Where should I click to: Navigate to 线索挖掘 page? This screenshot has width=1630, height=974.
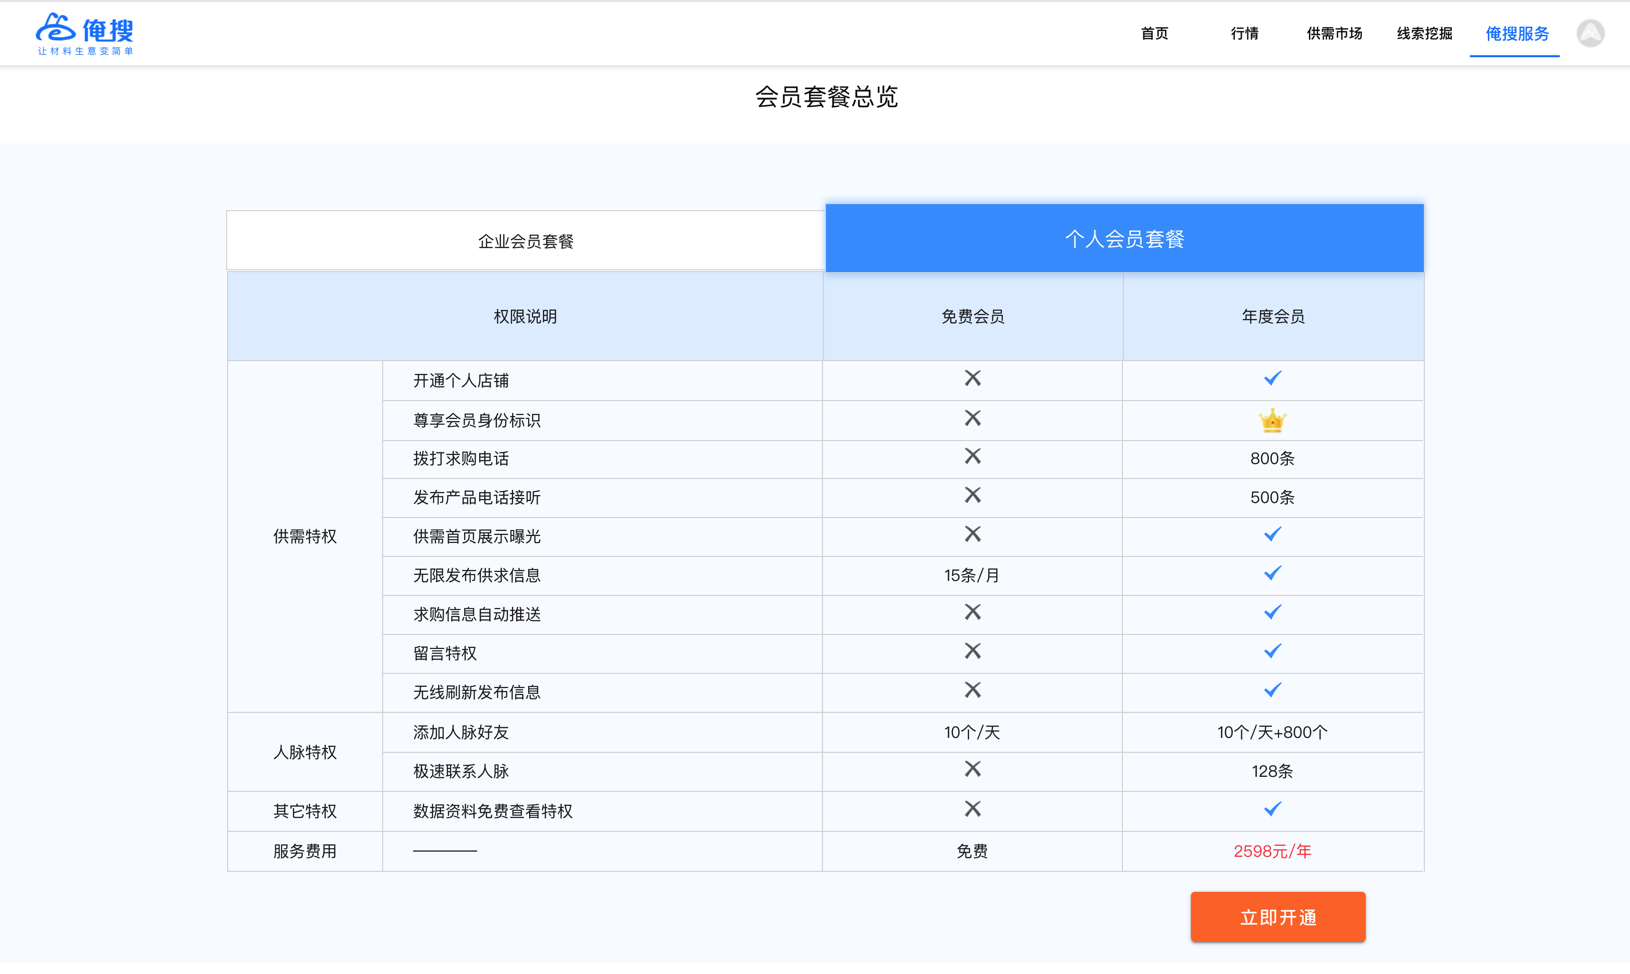point(1424,34)
